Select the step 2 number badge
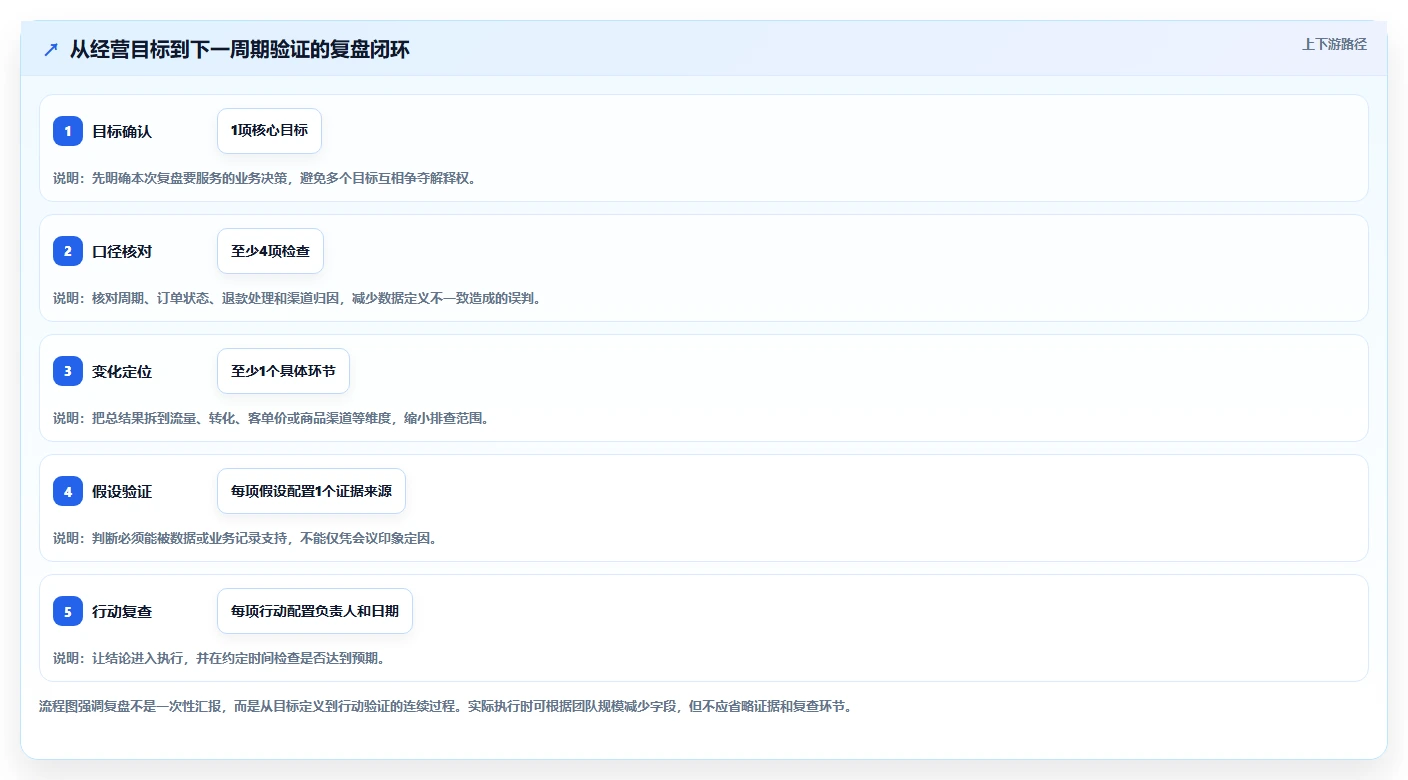 point(68,251)
